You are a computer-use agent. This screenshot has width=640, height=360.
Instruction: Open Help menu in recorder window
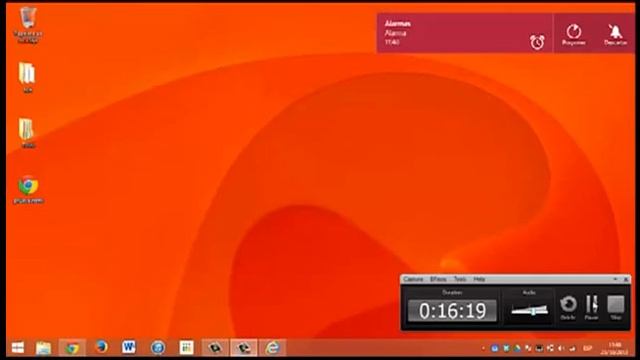click(479, 279)
